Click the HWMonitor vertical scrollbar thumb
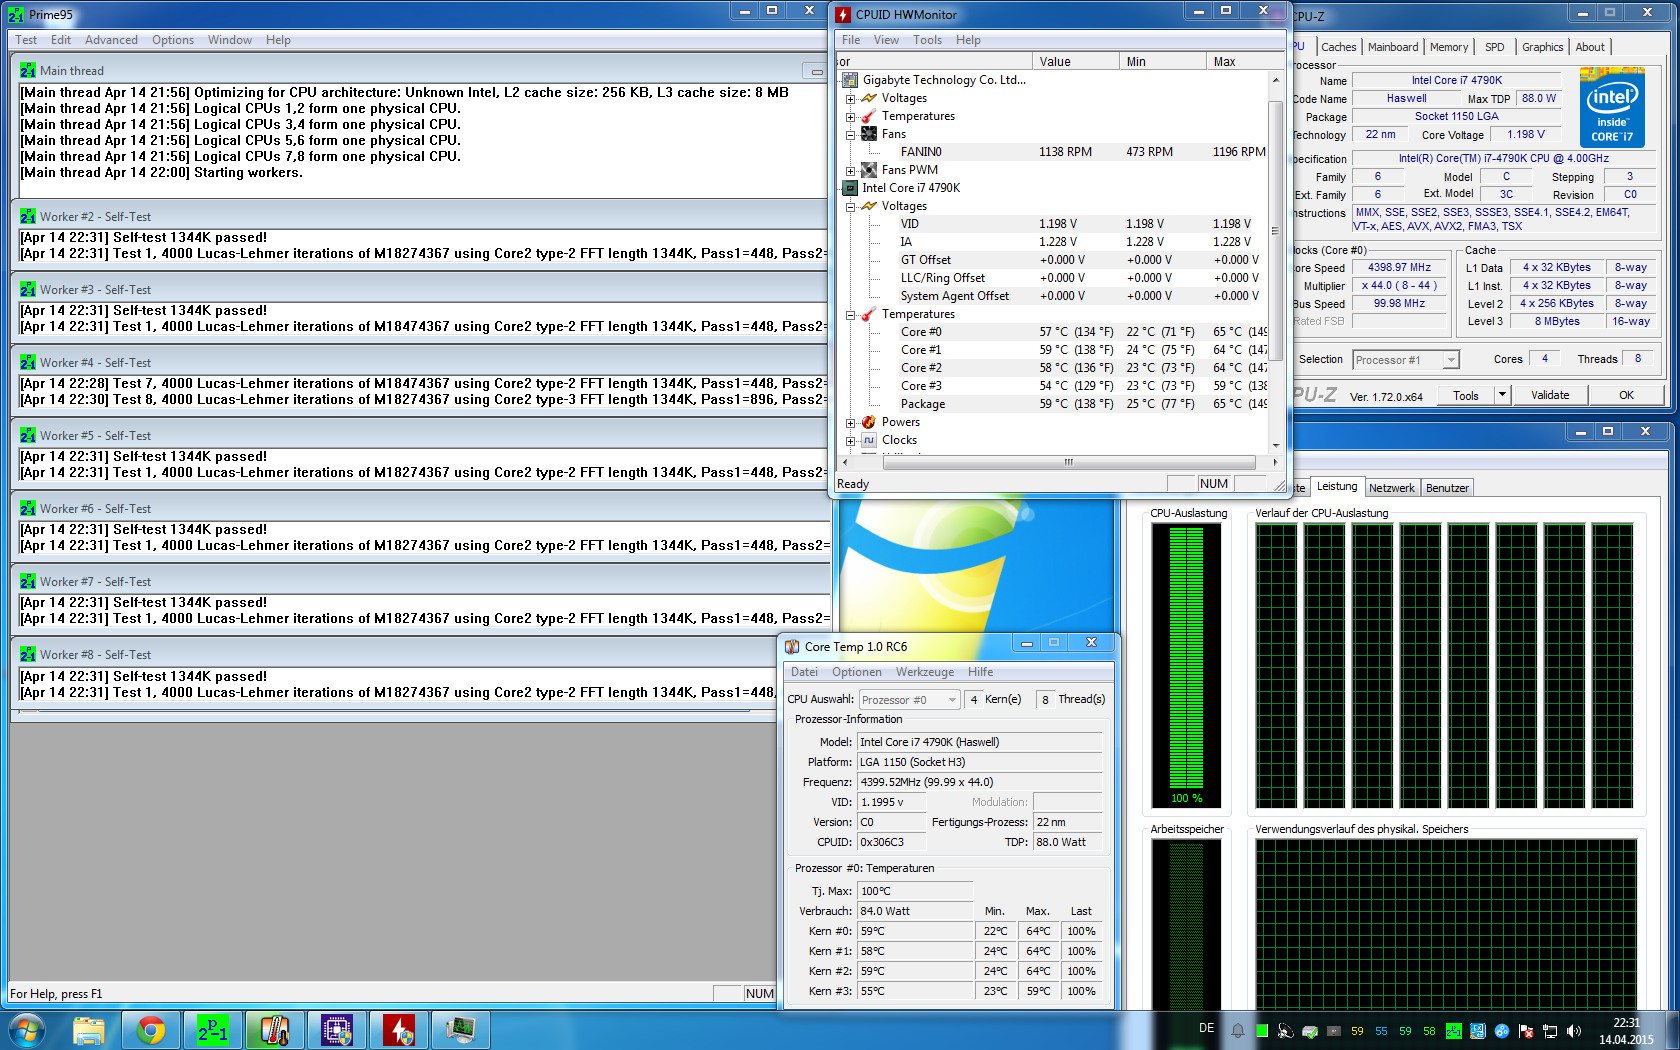1680x1050 pixels. pyautogui.click(x=1275, y=230)
